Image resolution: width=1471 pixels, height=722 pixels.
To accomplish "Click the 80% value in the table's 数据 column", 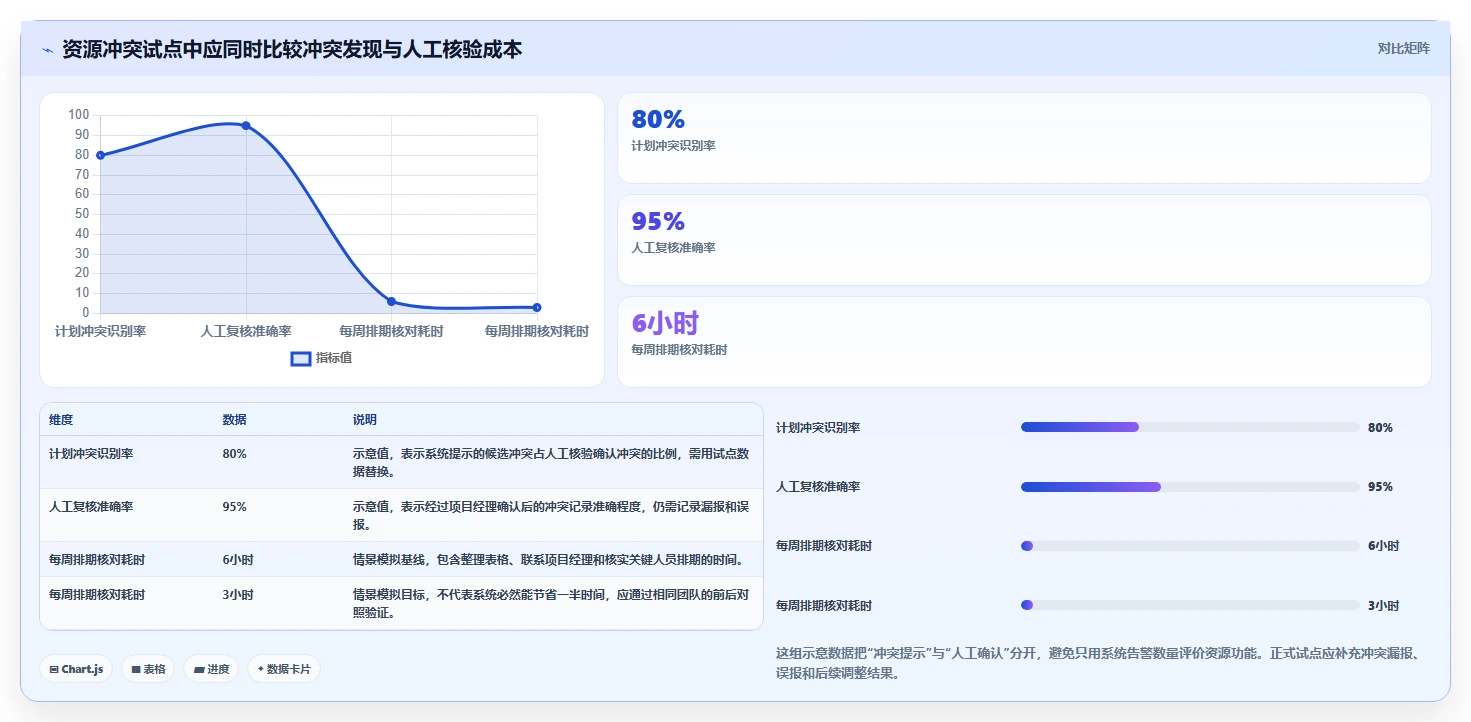I will (234, 453).
